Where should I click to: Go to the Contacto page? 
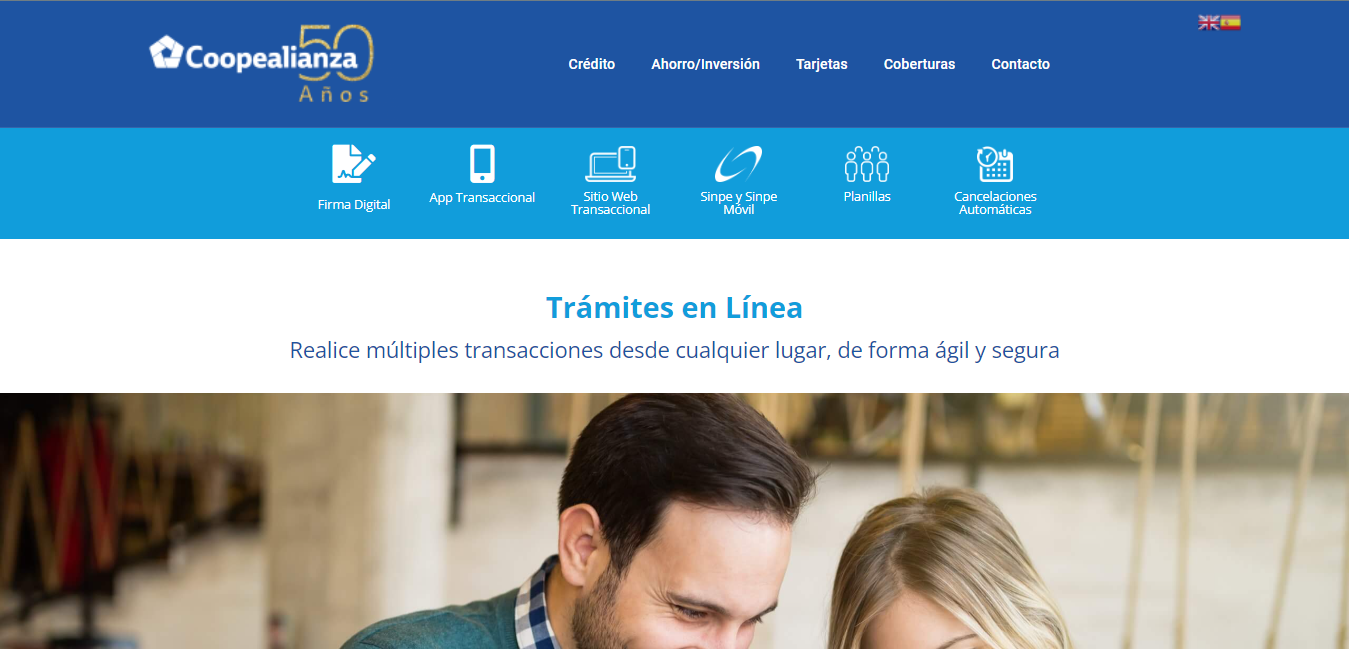coord(1020,64)
